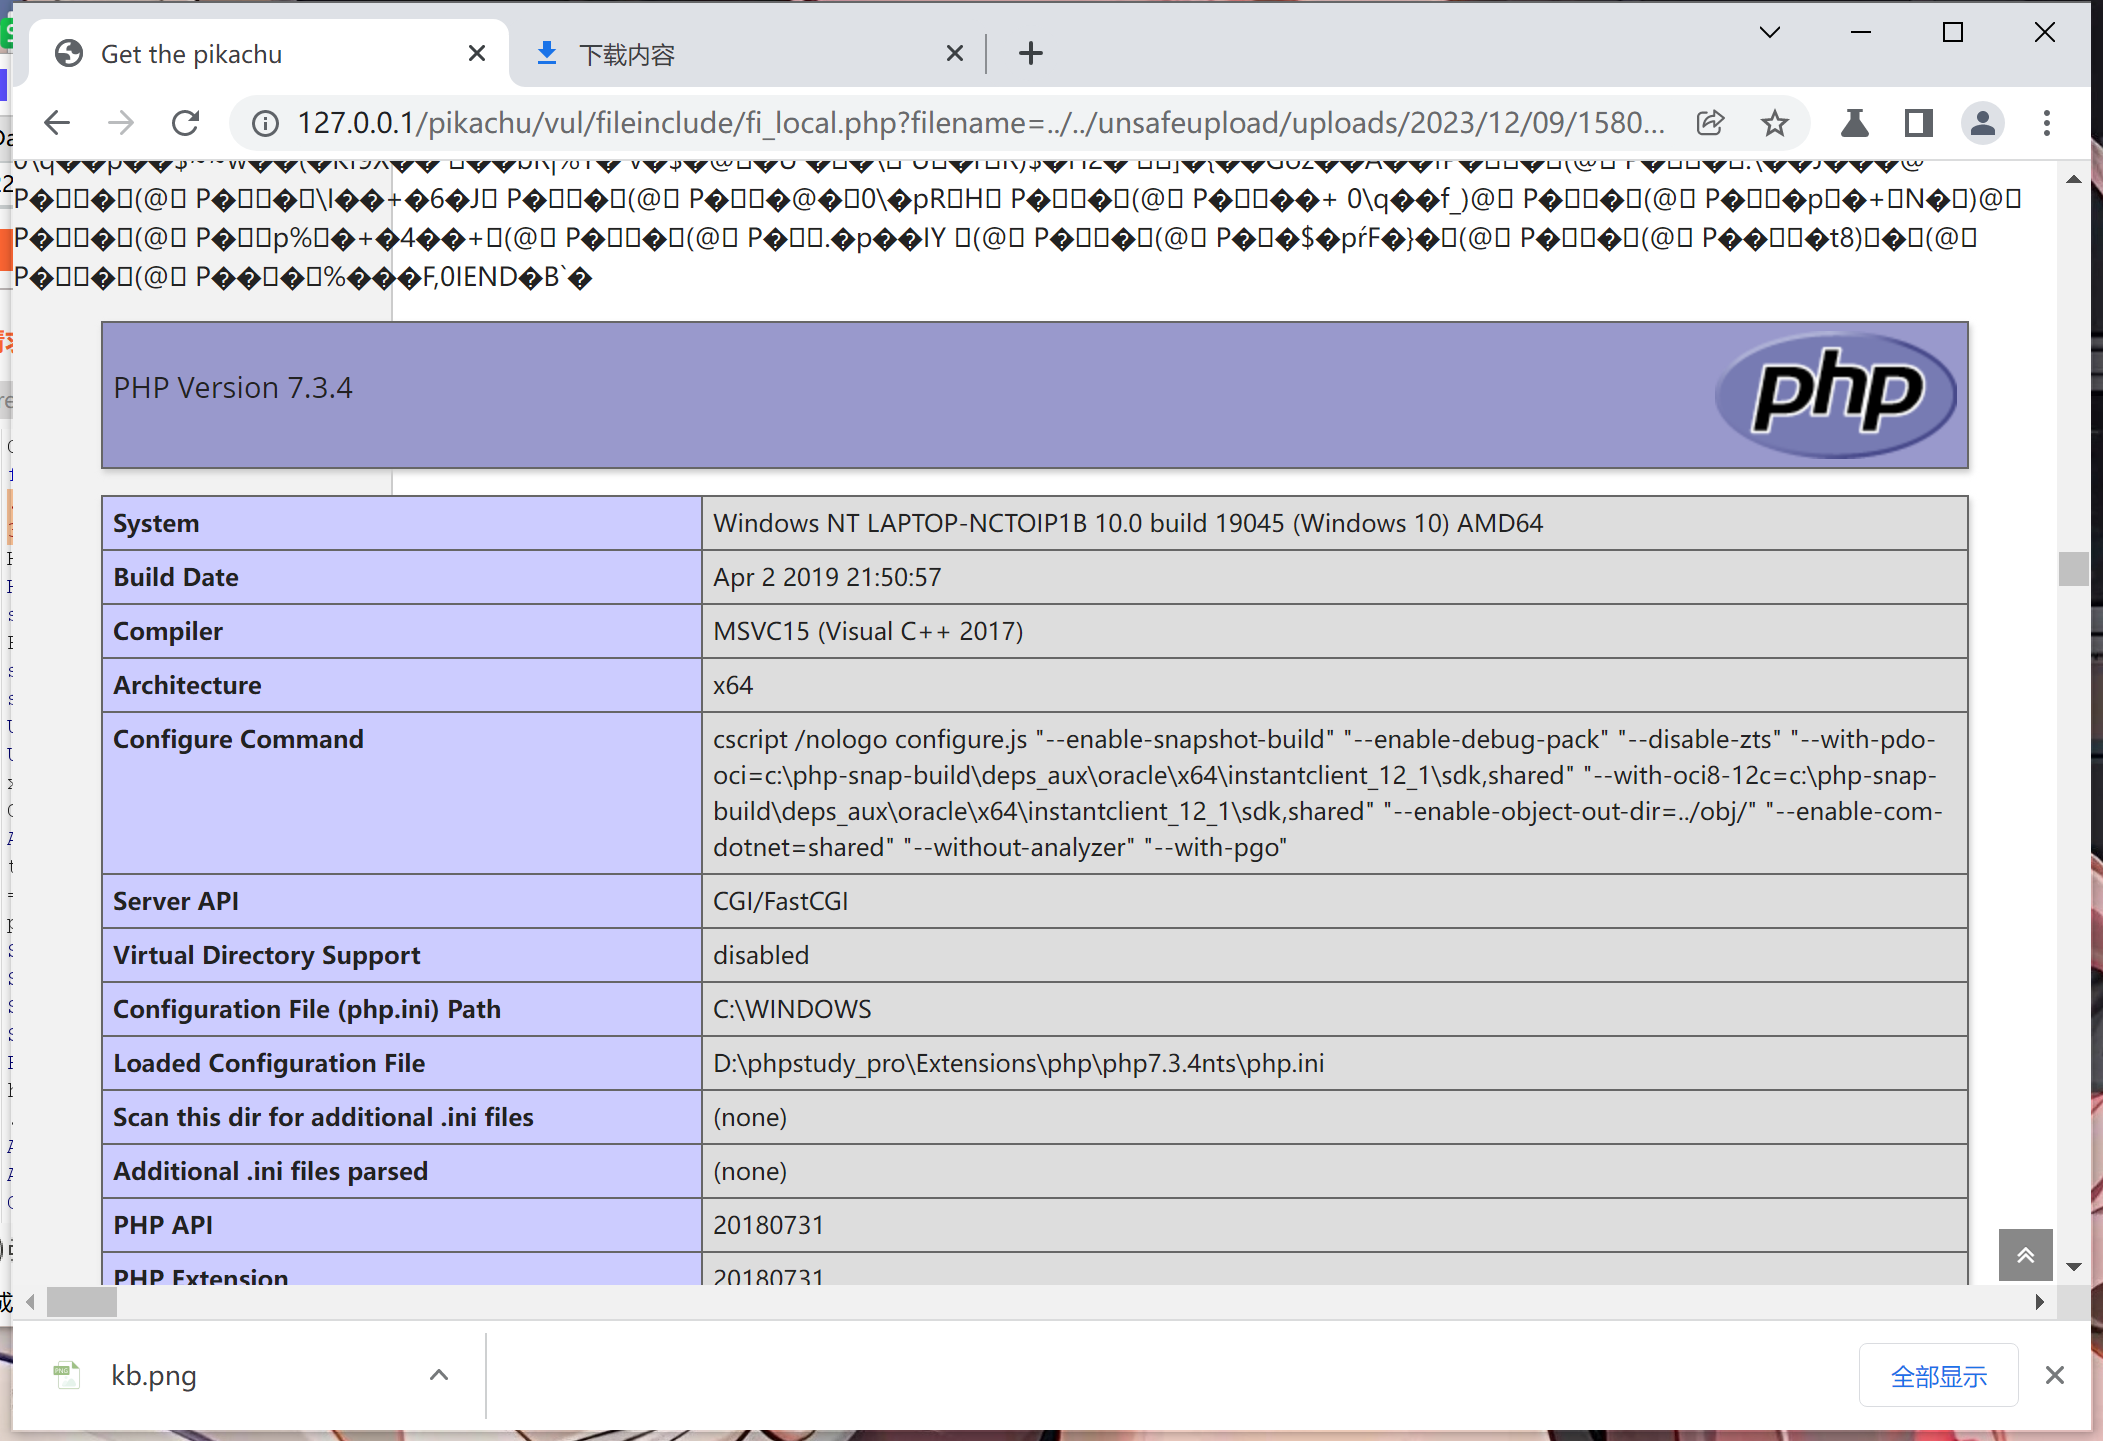Viewport: 2103px width, 1441px height.
Task: Open Chrome three-dot menu
Action: 2047,123
